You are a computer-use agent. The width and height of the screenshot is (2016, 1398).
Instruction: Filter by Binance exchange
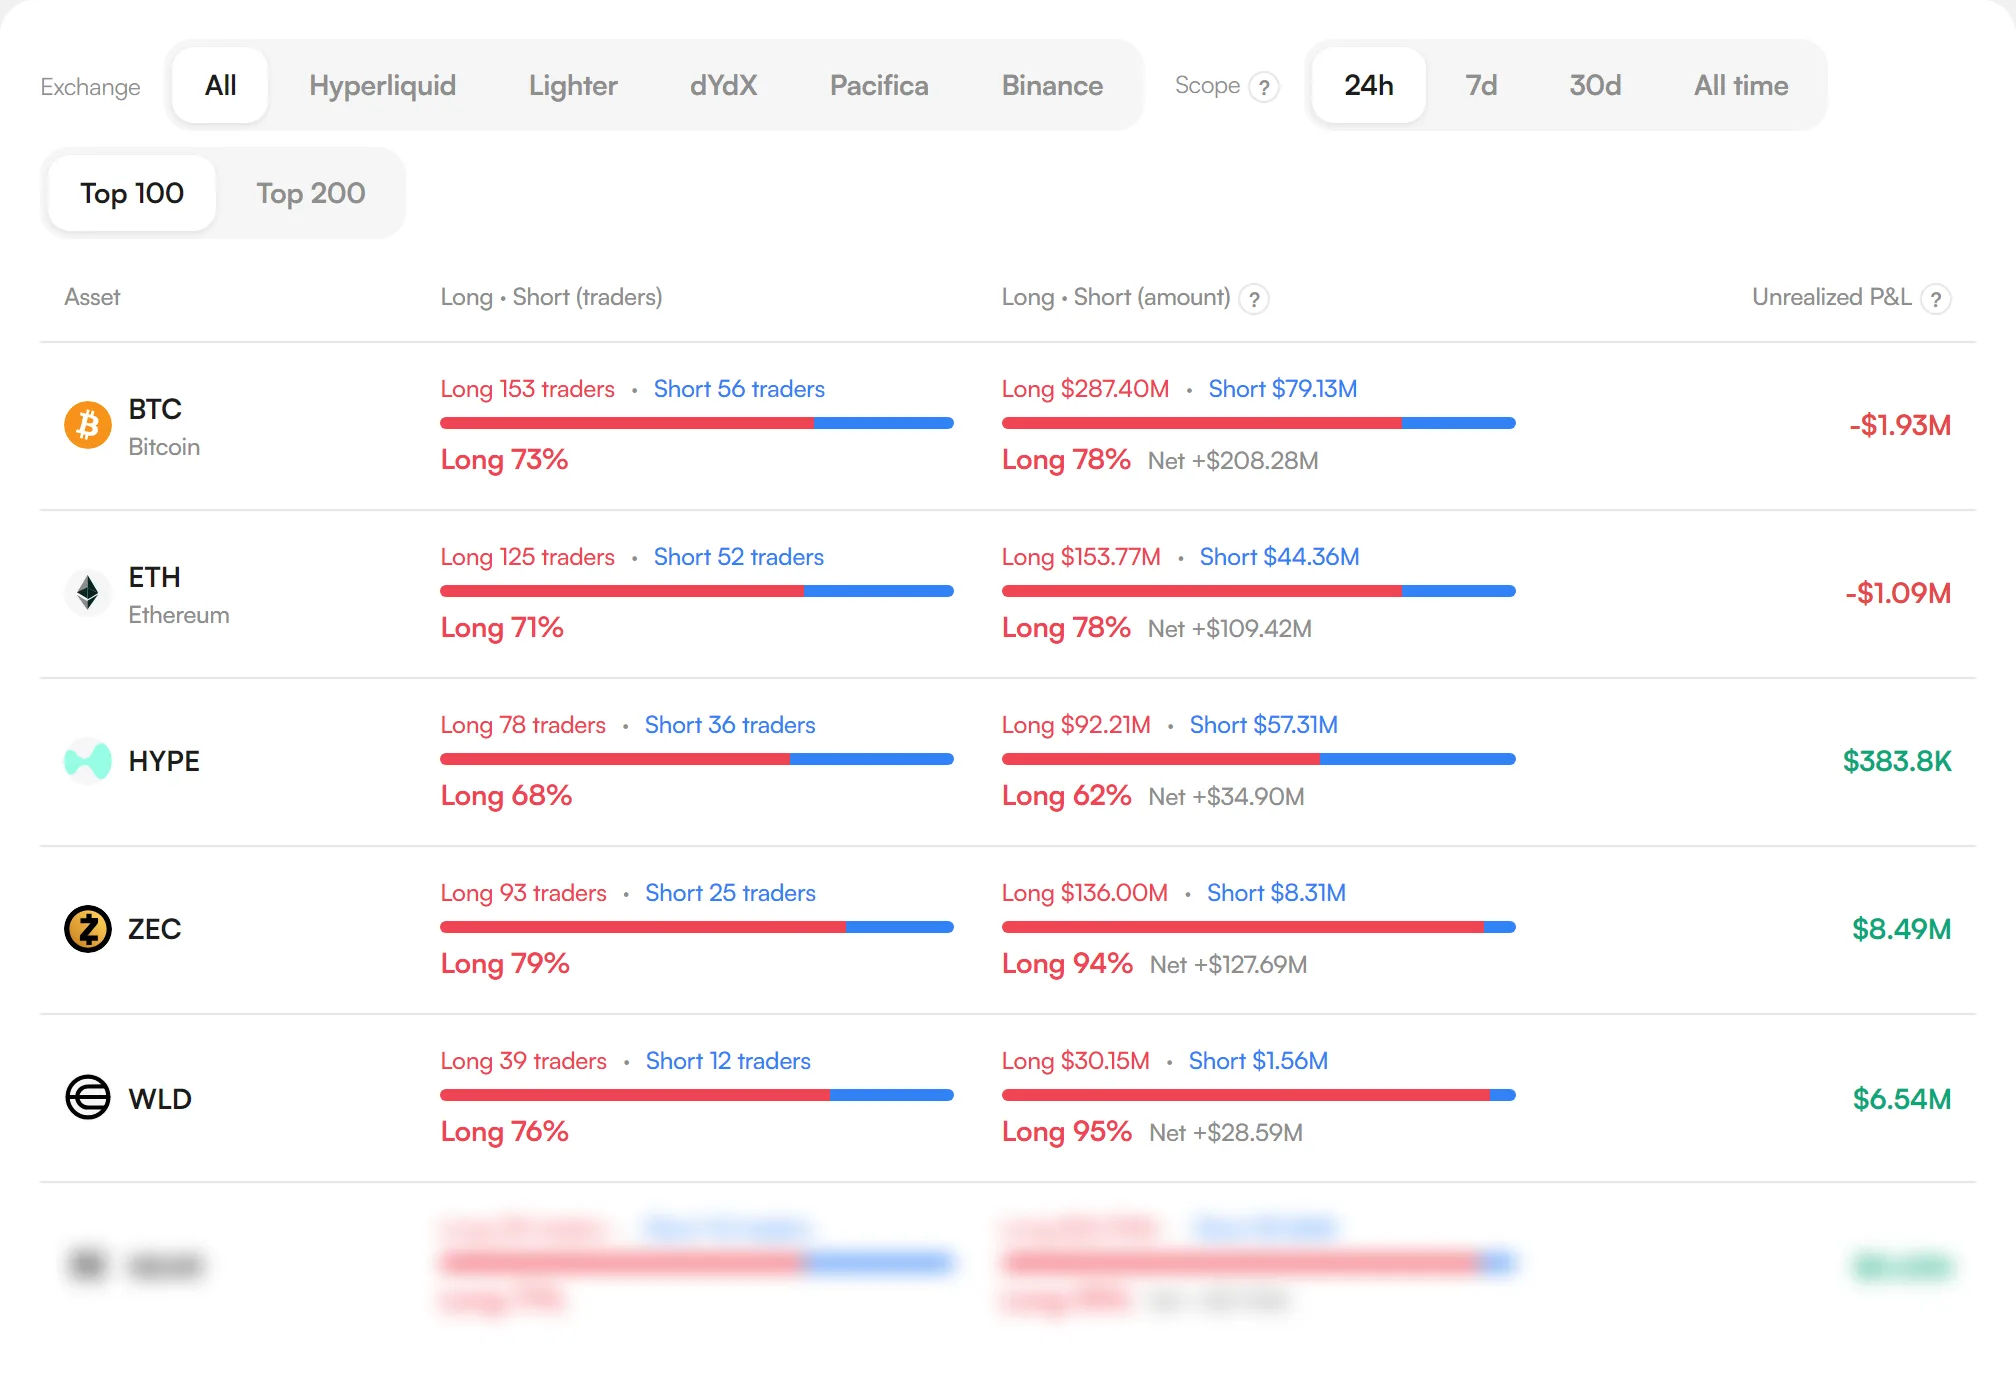click(x=1052, y=85)
